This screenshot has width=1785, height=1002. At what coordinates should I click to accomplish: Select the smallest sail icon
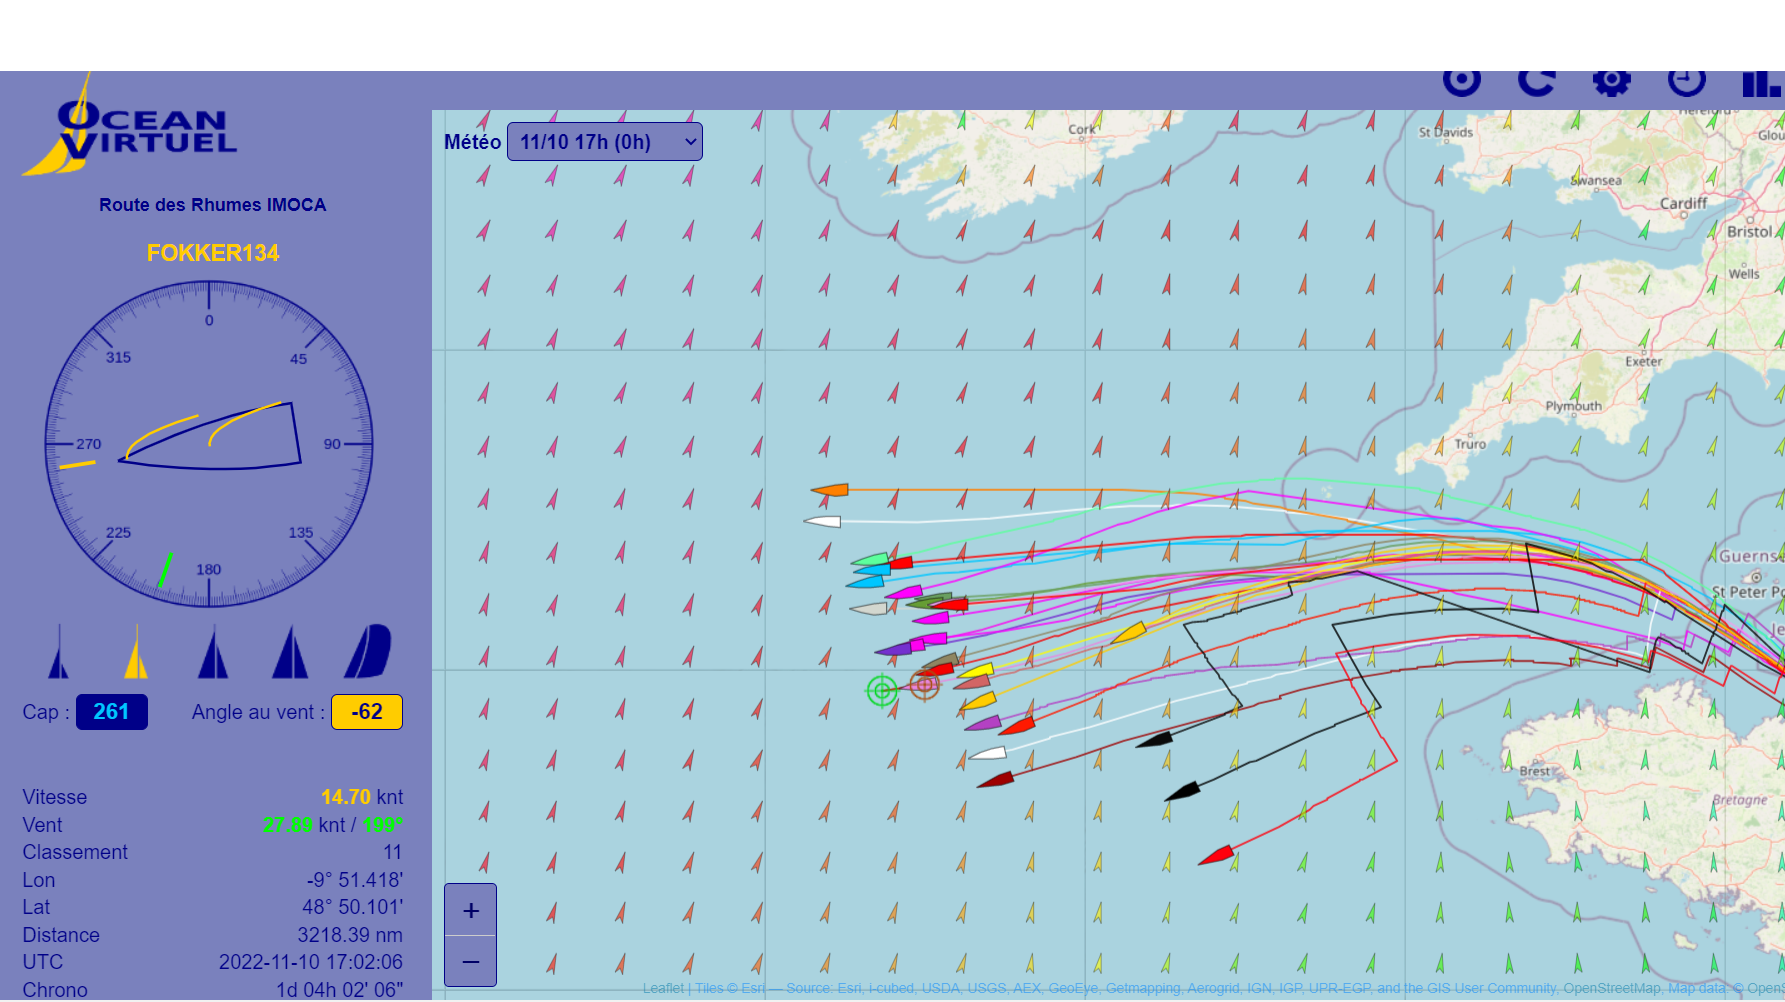[x=59, y=652]
